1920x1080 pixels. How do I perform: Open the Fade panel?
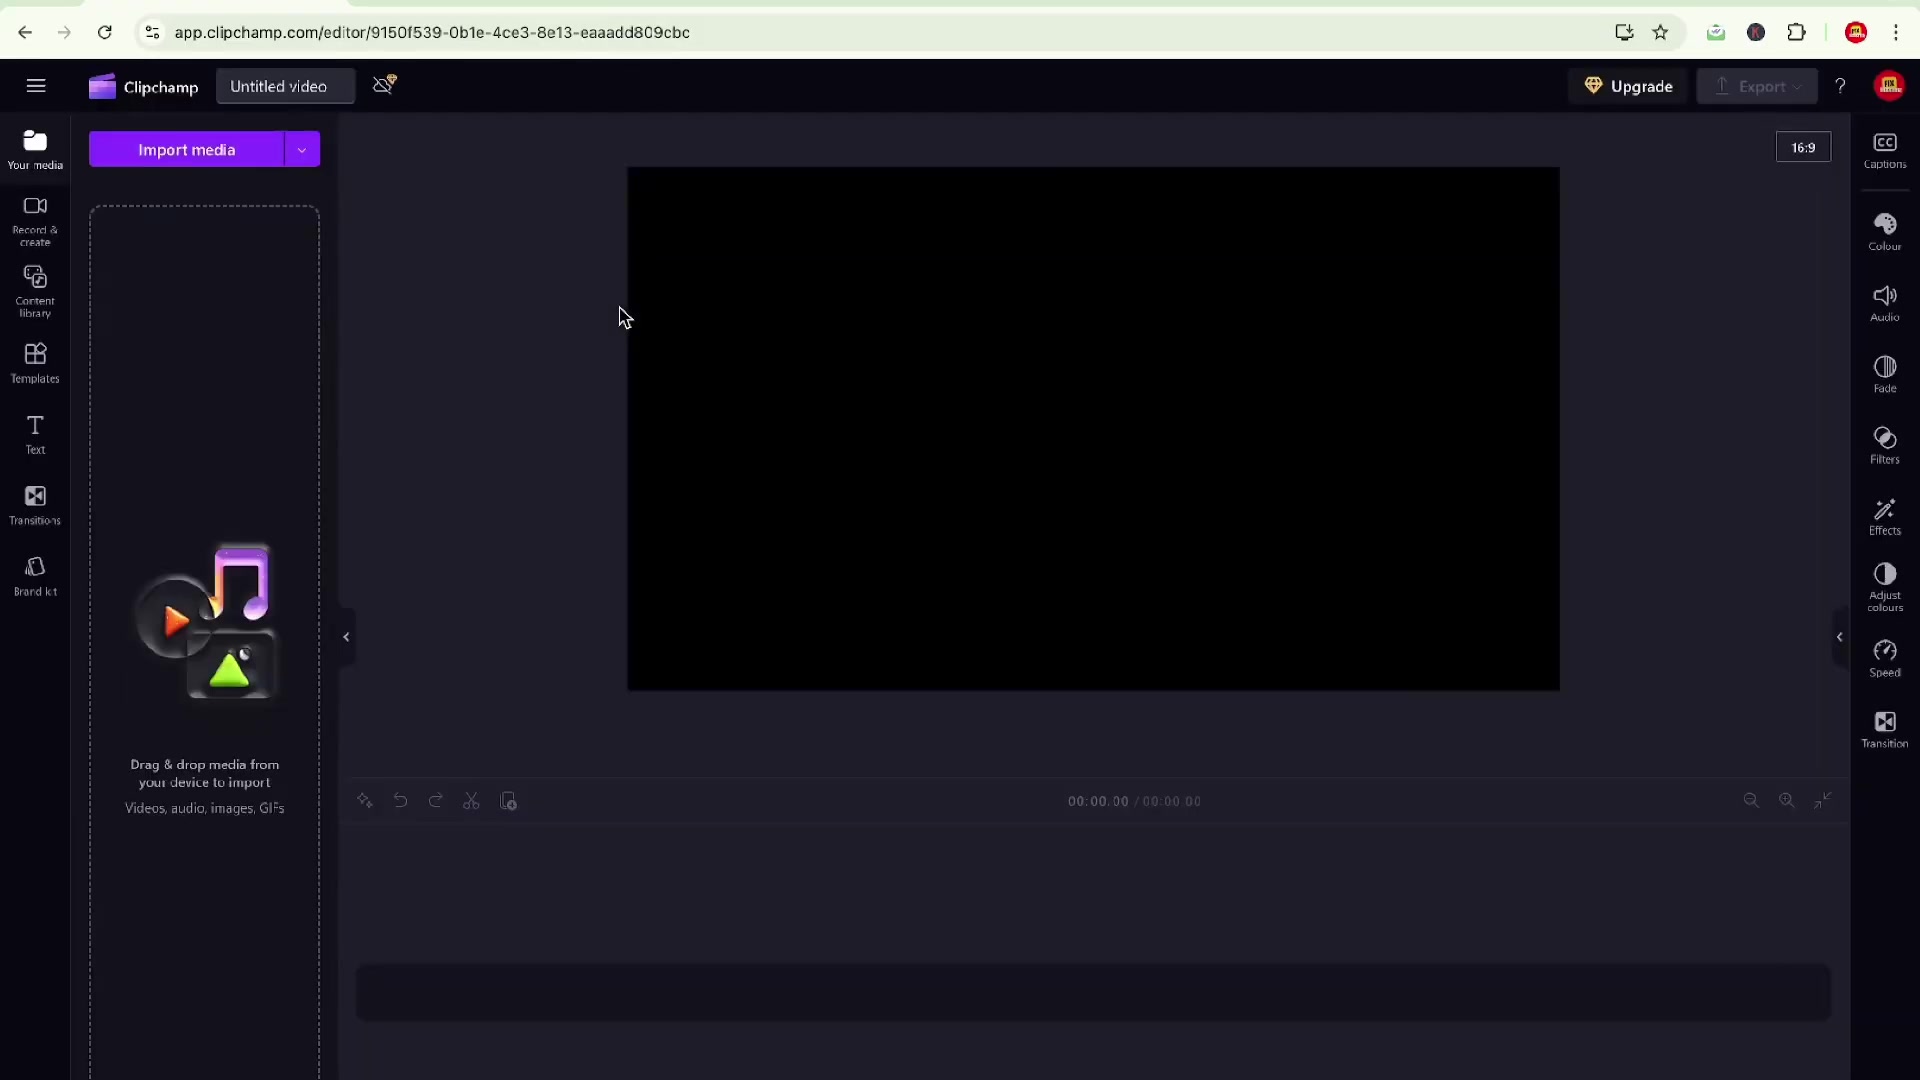(1884, 373)
